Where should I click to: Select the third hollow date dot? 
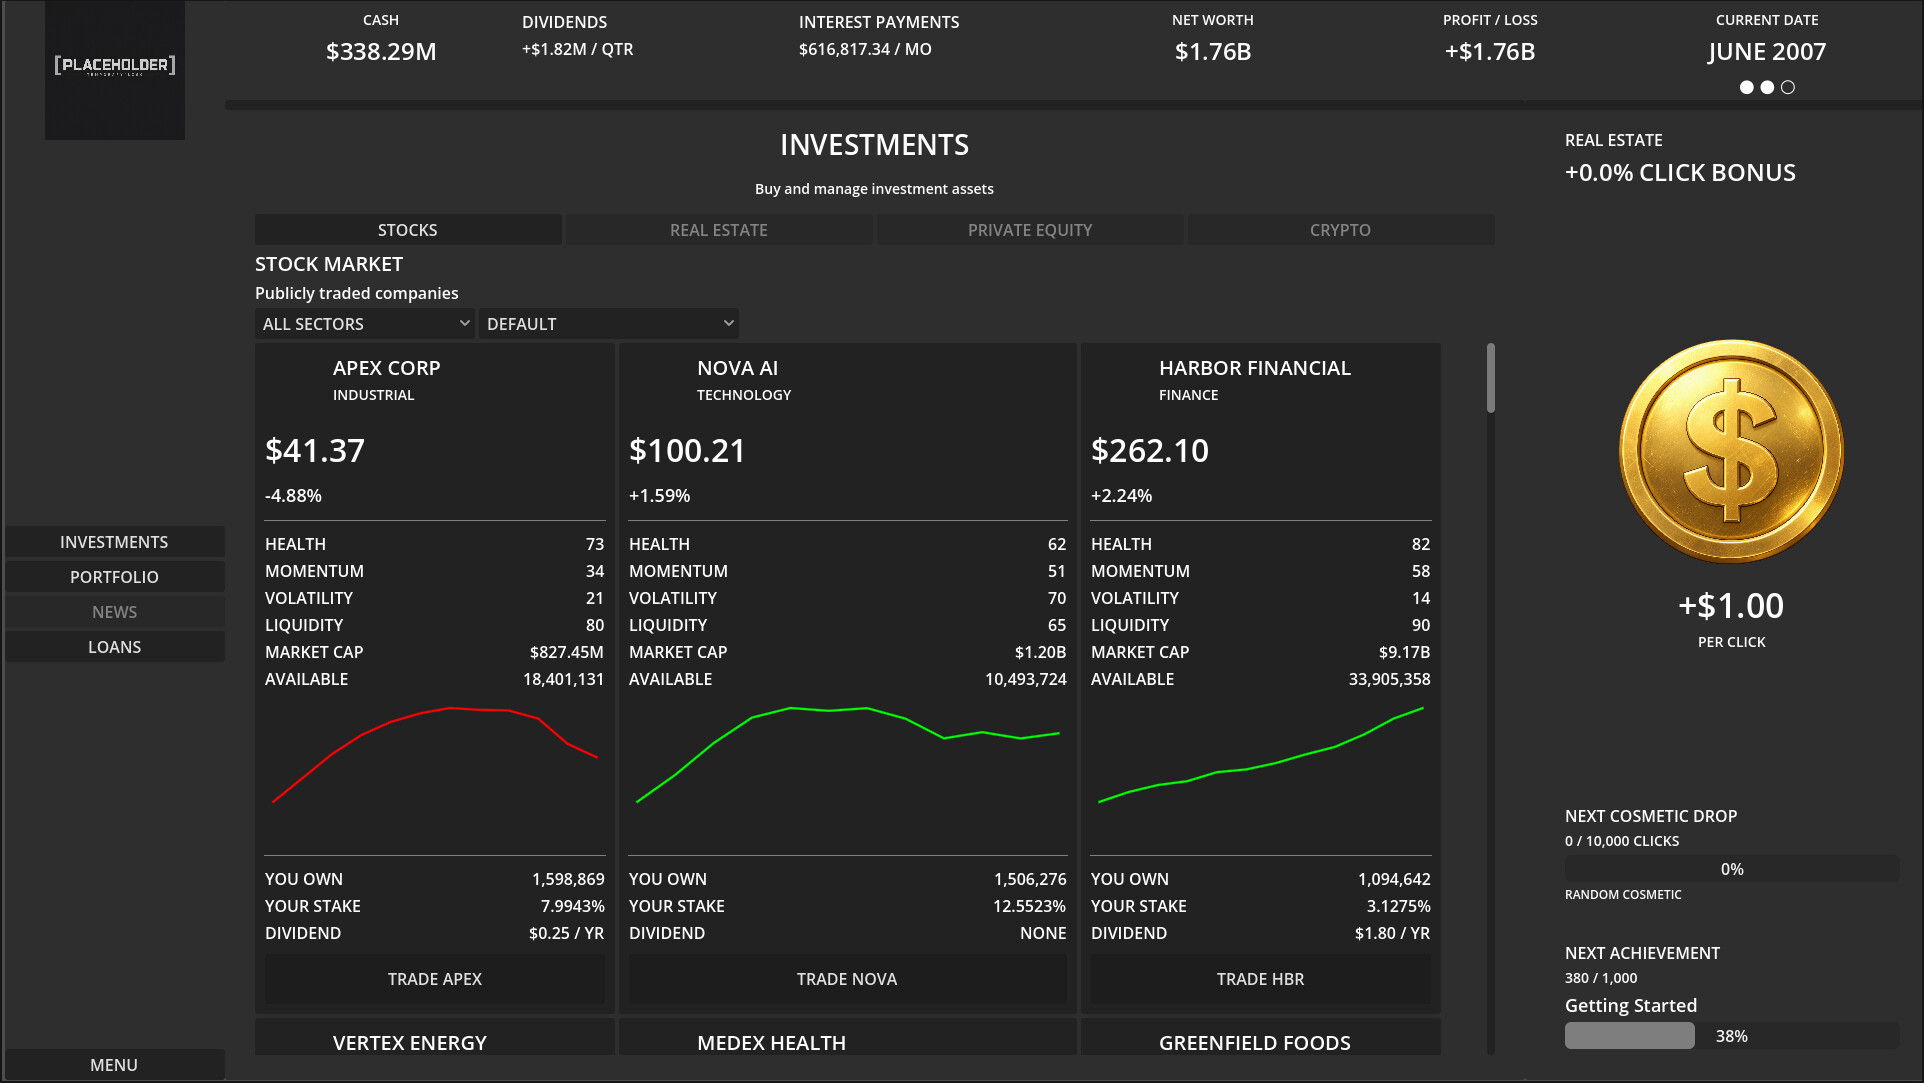1788,87
